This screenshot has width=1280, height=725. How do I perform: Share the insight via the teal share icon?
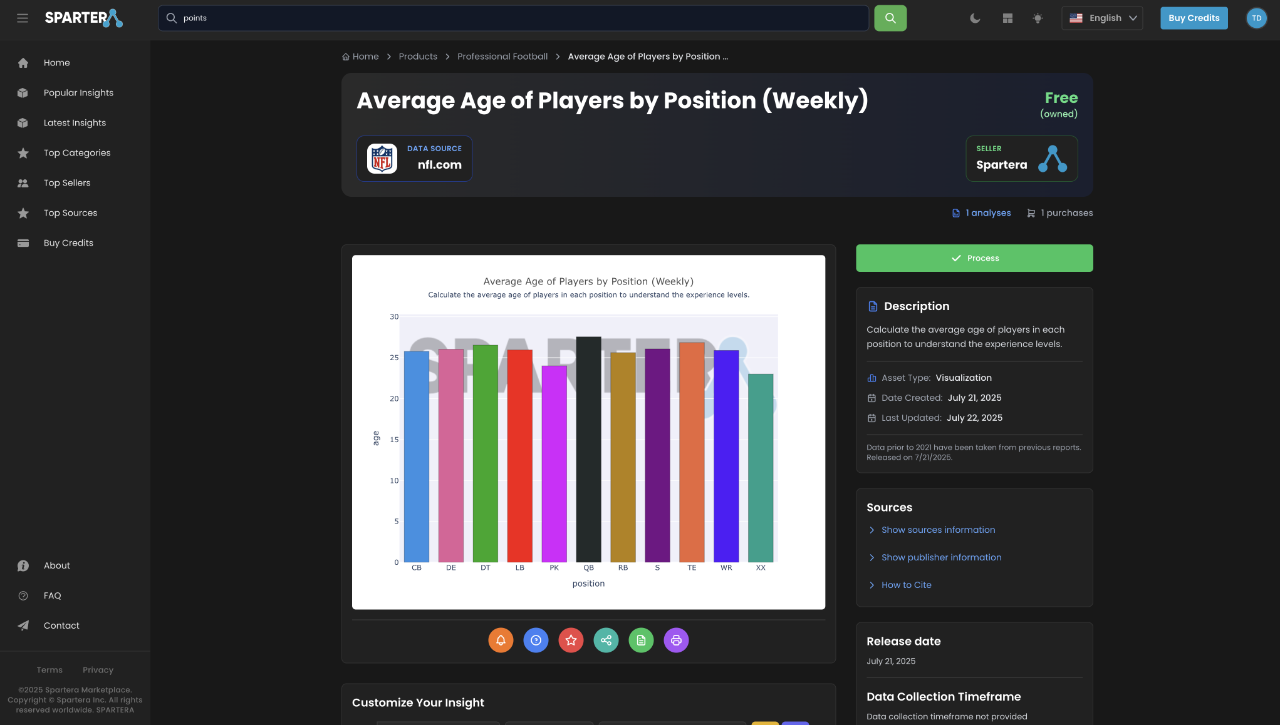point(606,640)
